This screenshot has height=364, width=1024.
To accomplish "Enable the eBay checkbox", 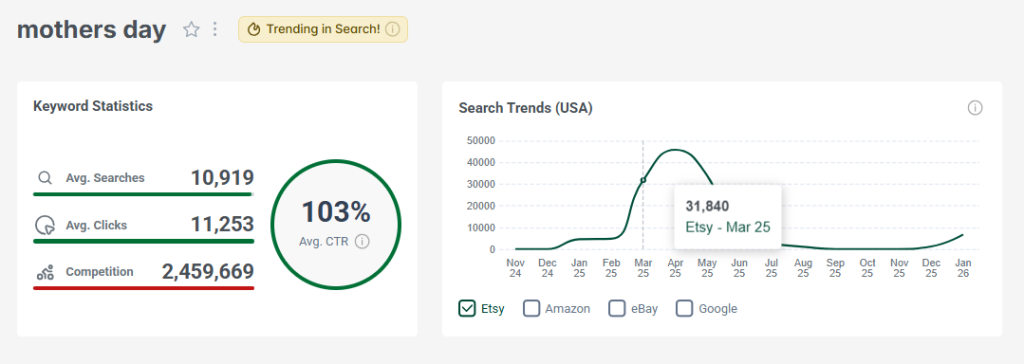I will (x=616, y=308).
